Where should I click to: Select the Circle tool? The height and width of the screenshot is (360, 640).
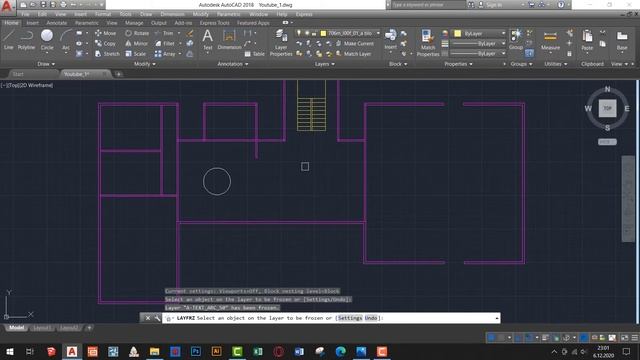pos(47,40)
